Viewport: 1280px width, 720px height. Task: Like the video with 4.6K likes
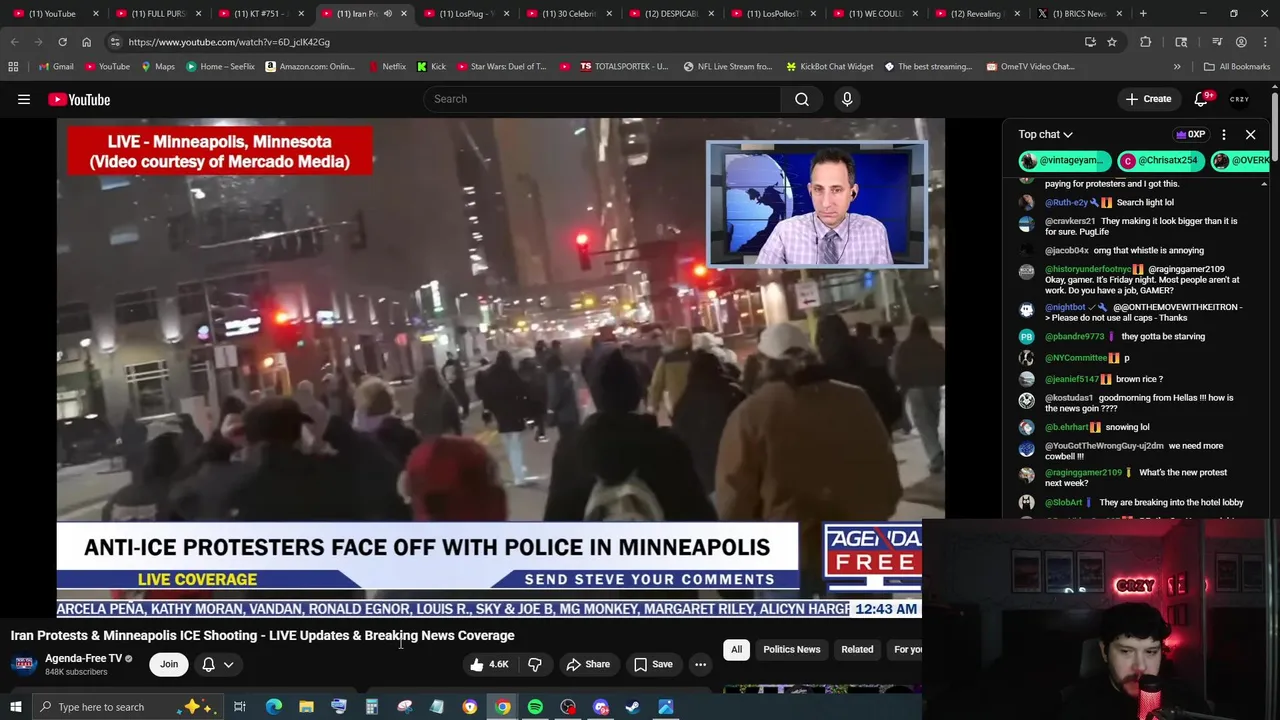click(489, 664)
